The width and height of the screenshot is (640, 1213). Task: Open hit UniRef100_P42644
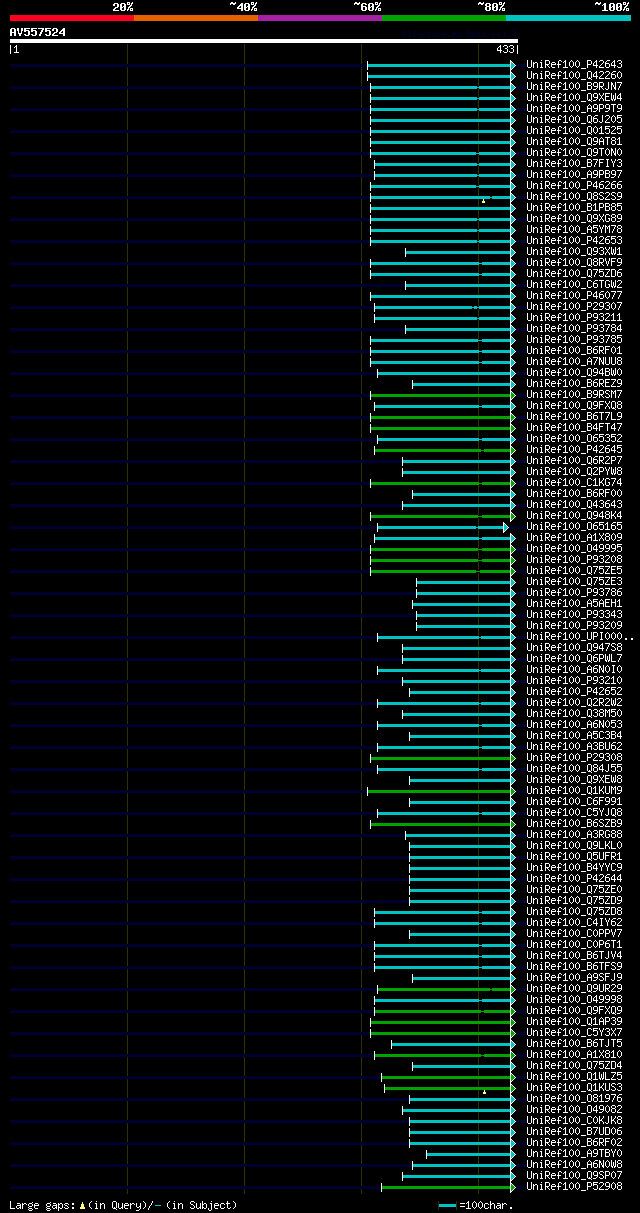(574, 878)
